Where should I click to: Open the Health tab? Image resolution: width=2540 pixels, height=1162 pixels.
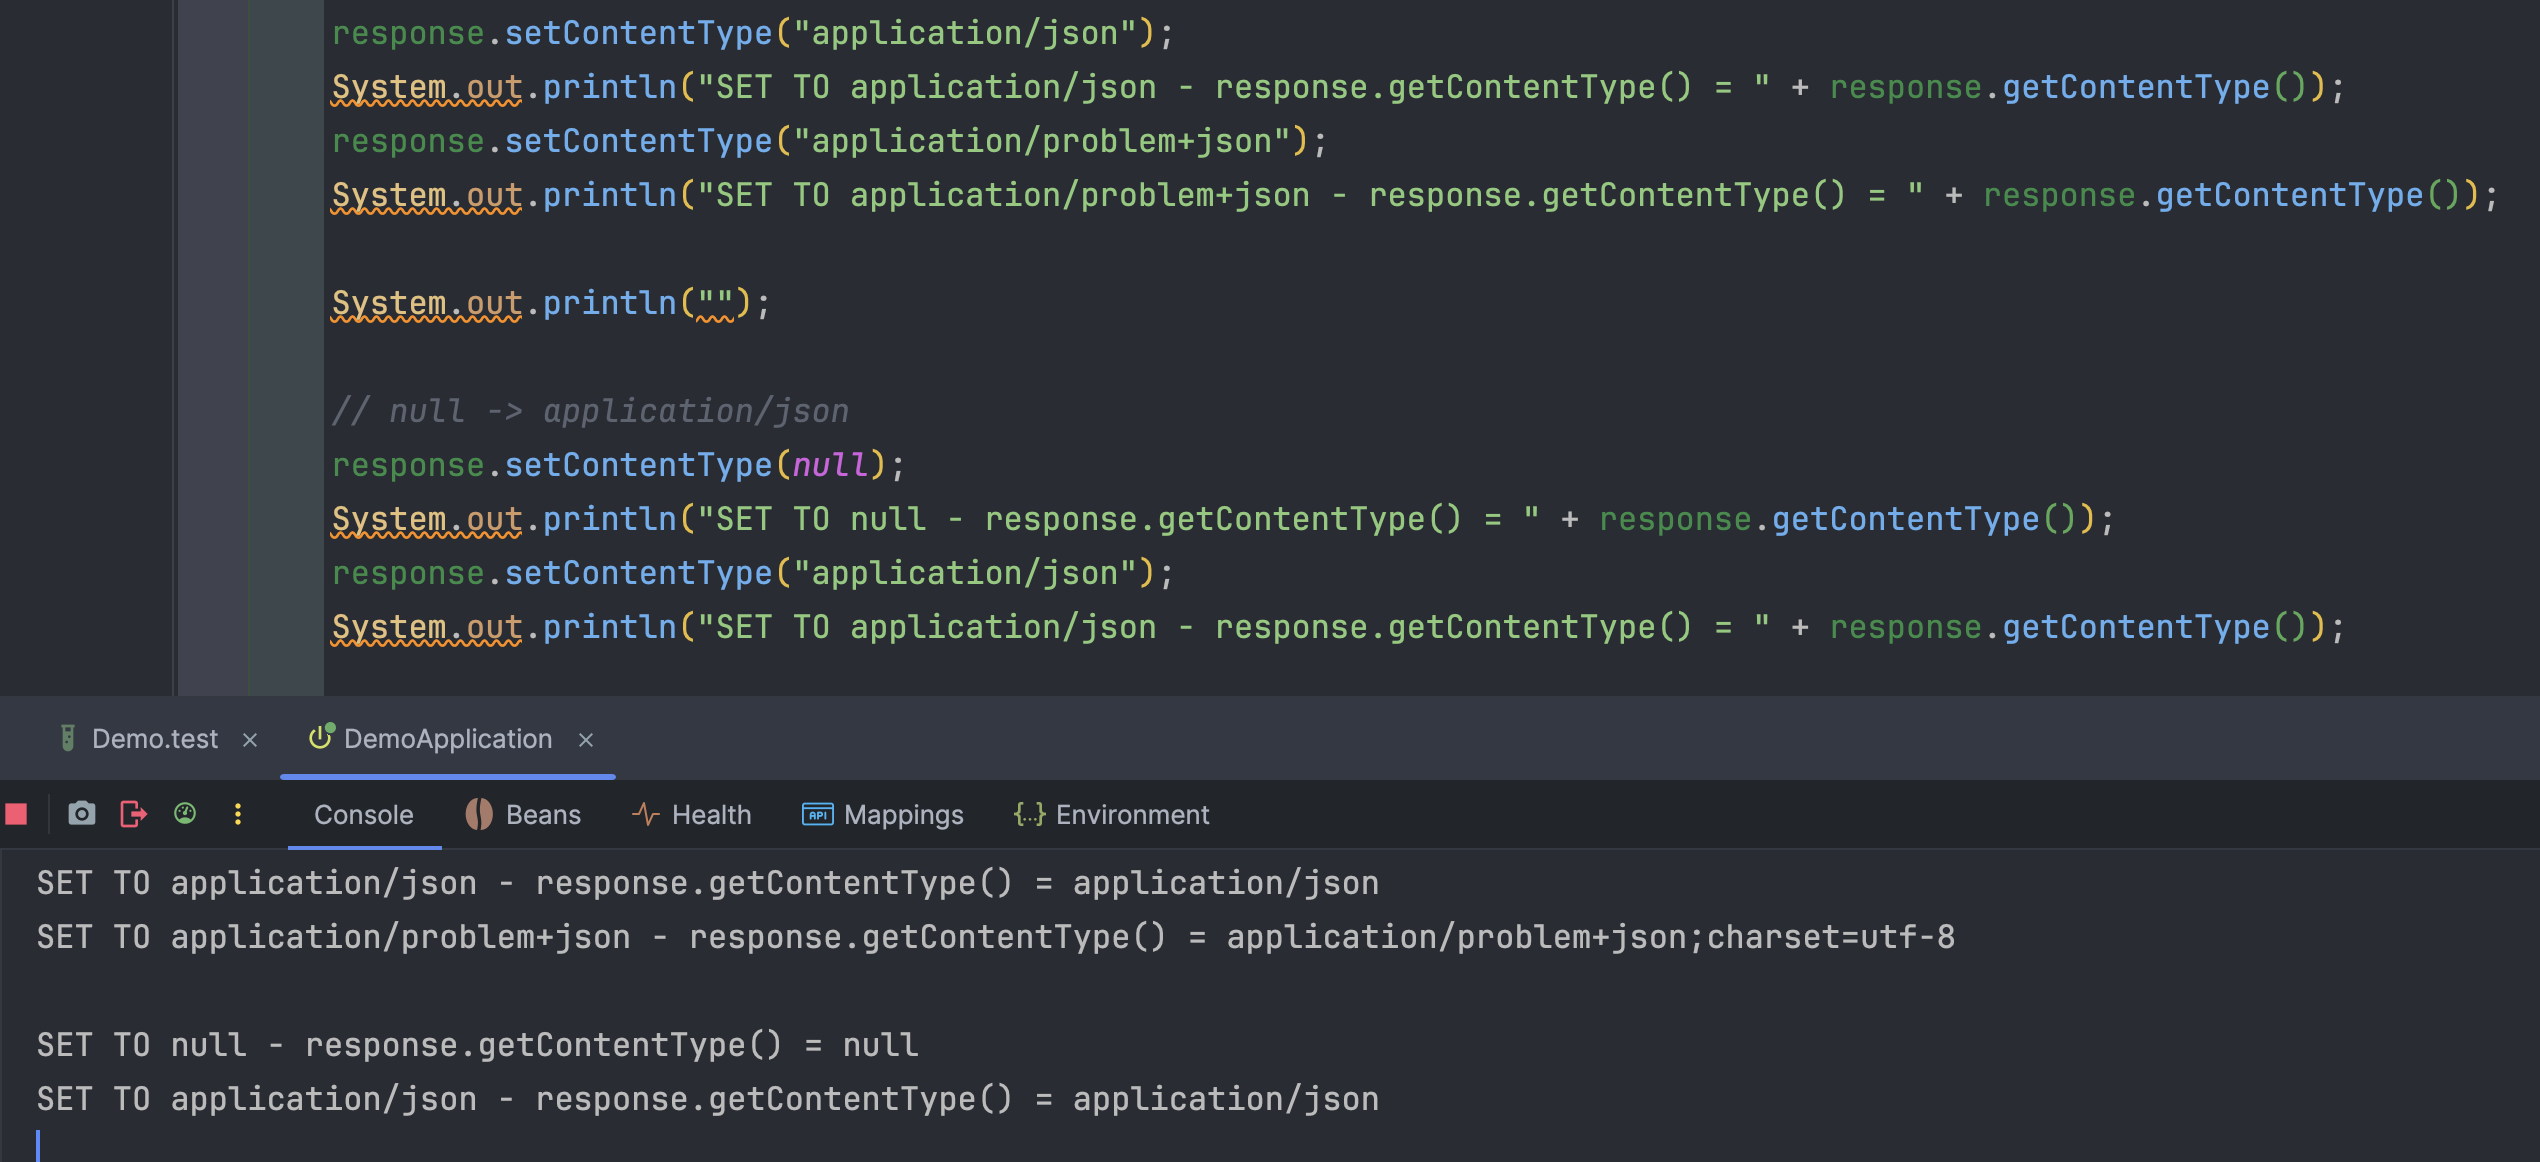[711, 815]
